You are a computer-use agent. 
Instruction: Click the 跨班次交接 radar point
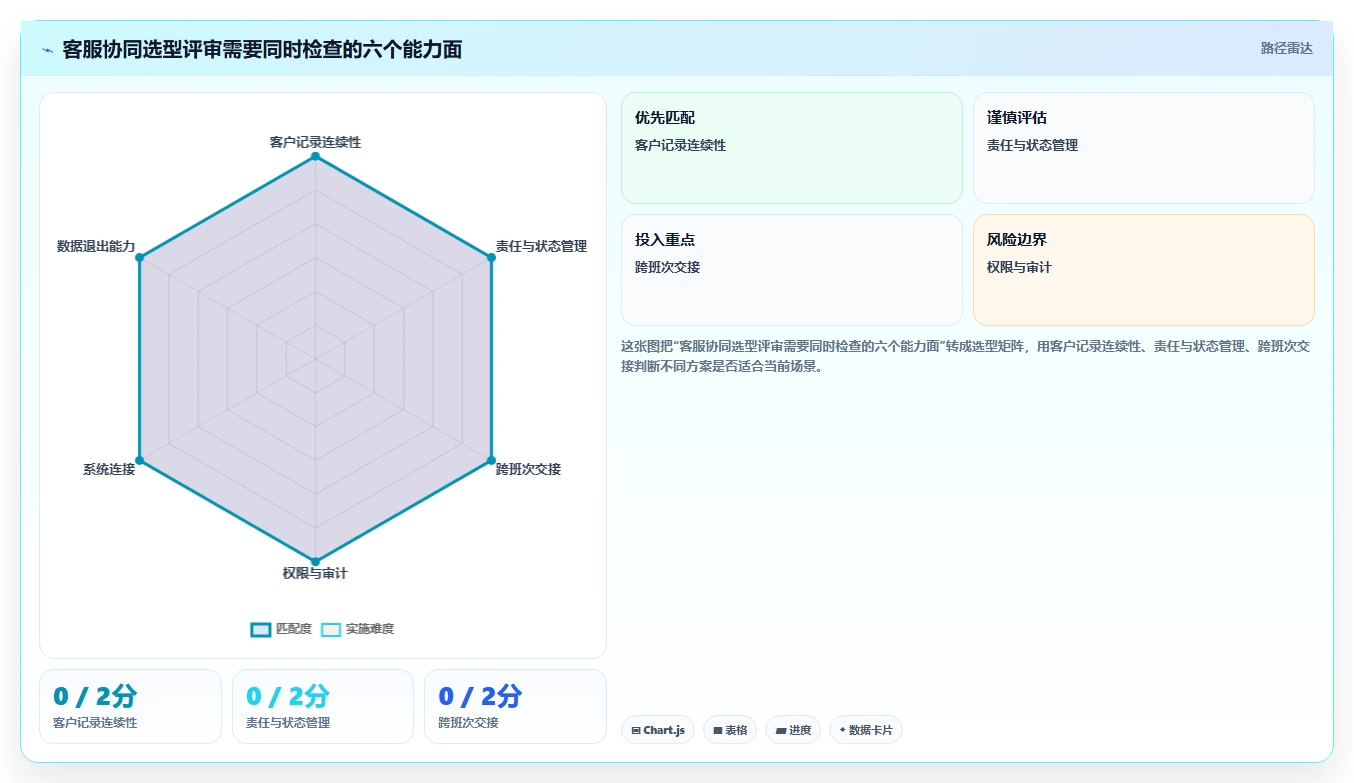coord(491,460)
